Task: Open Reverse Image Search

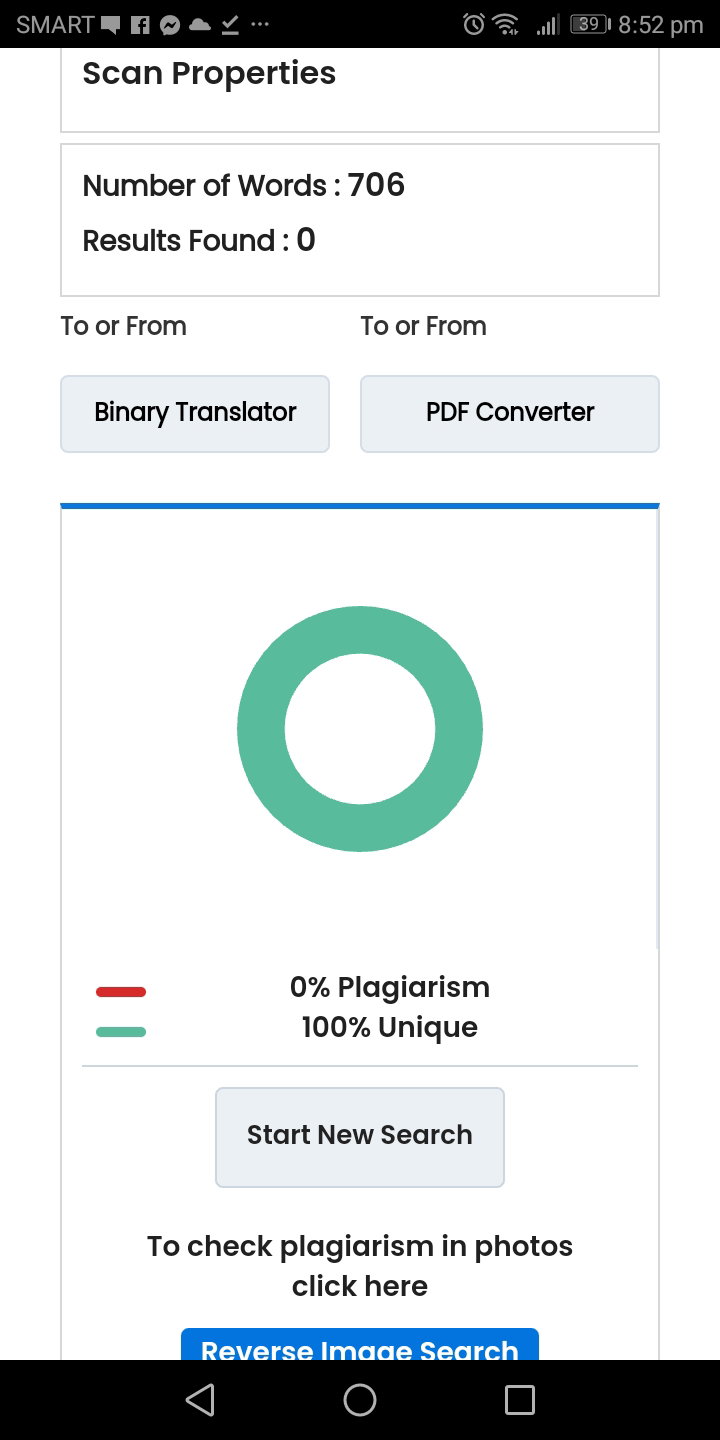Action: pyautogui.click(x=360, y=1345)
